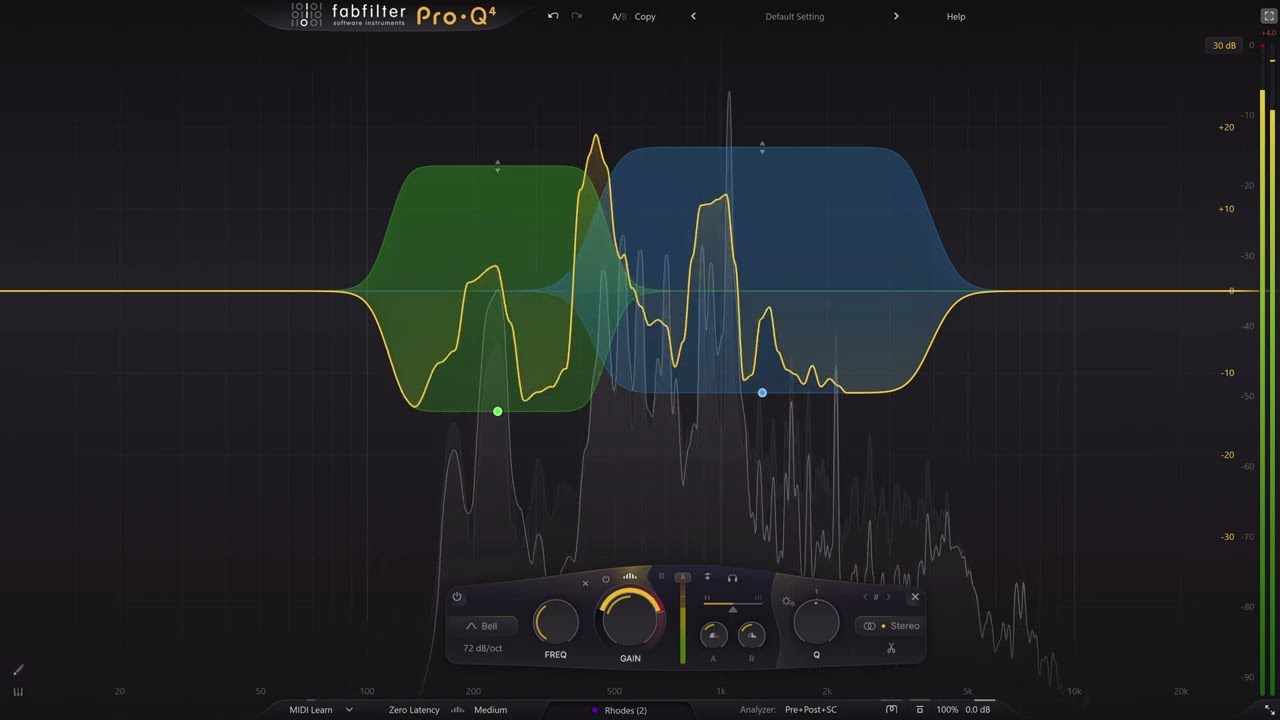Toggle the band power button
The height and width of the screenshot is (720, 1280).
(x=457, y=597)
